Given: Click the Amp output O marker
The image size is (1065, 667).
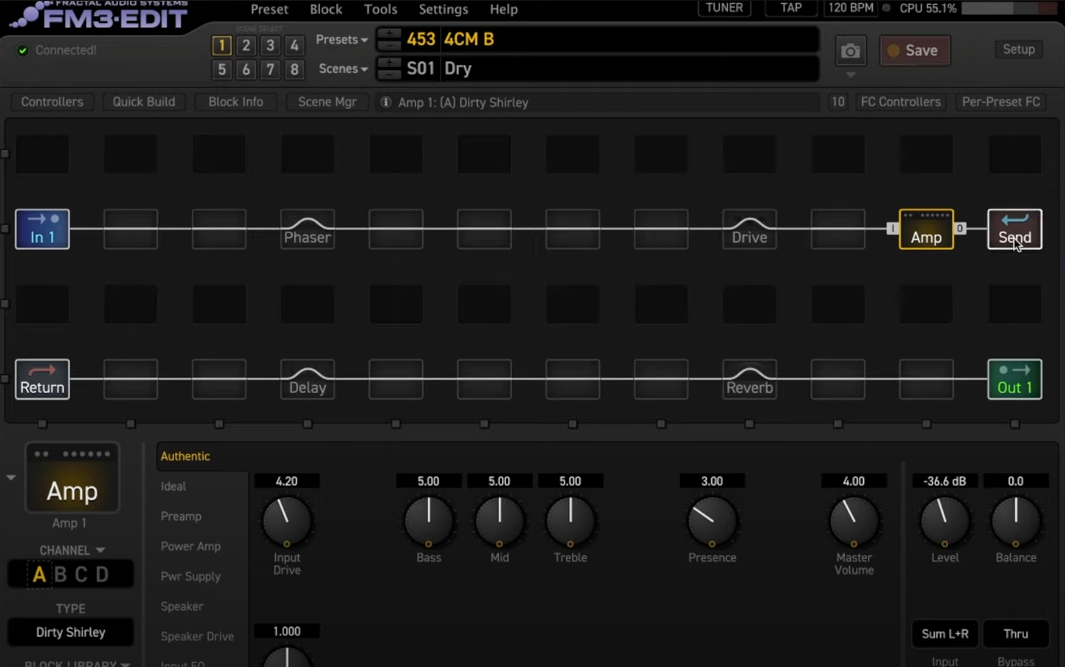Looking at the screenshot, I should click(x=960, y=228).
